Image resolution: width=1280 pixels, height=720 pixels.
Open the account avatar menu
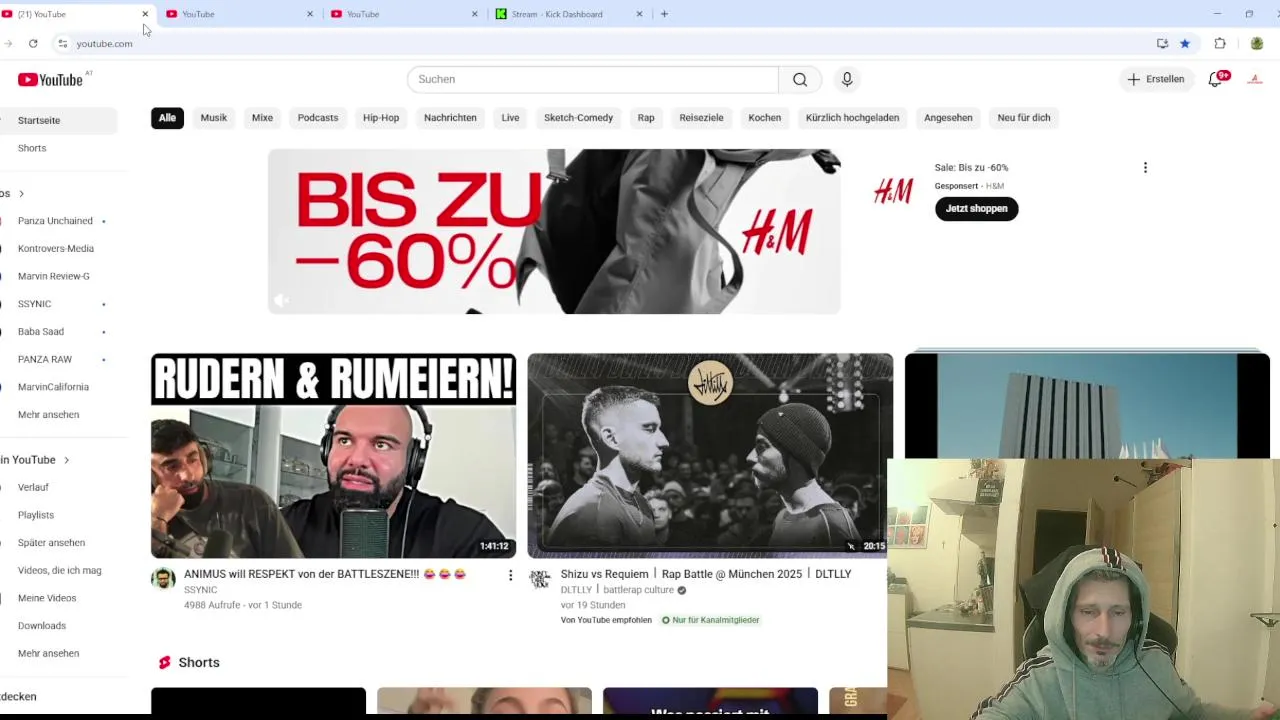point(1255,79)
